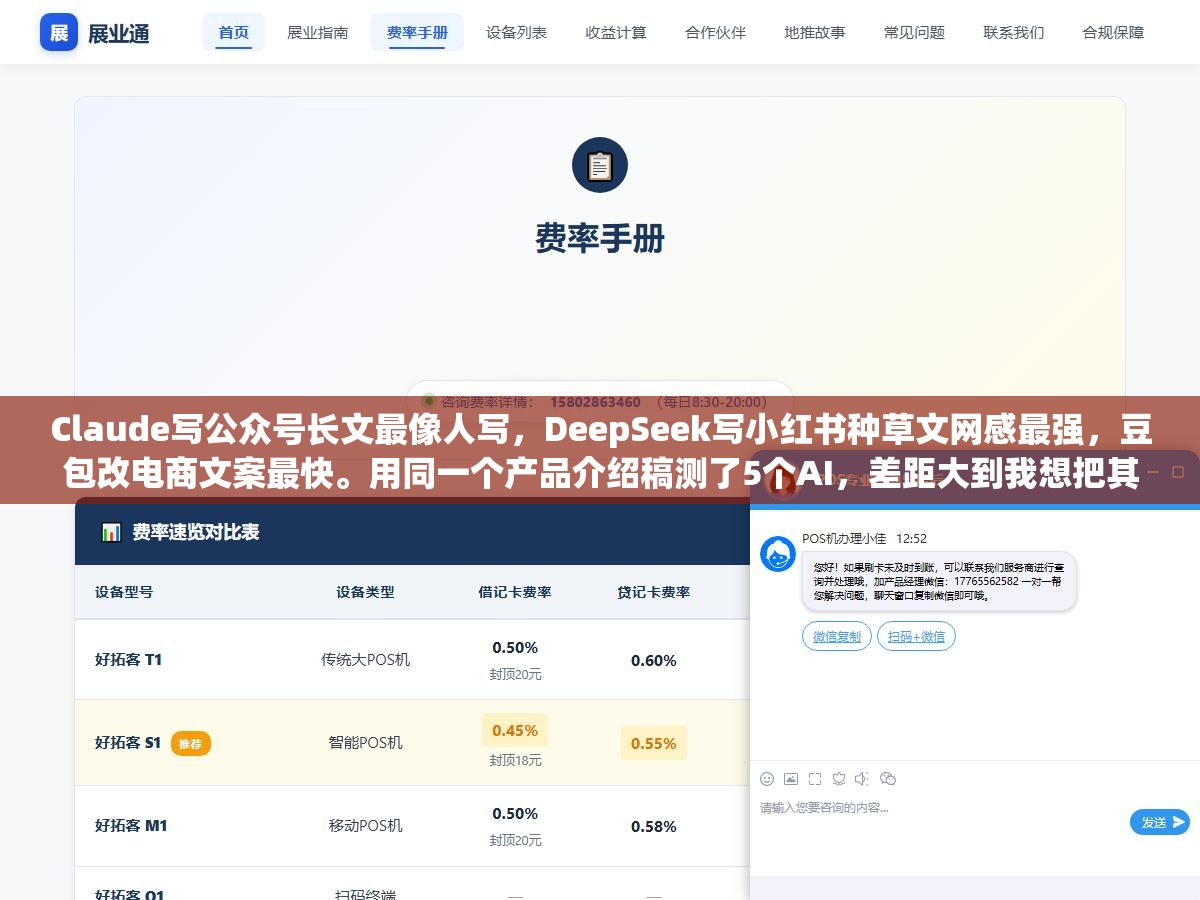
Task: Click the 传统大POS机 cell
Action: click(365, 659)
